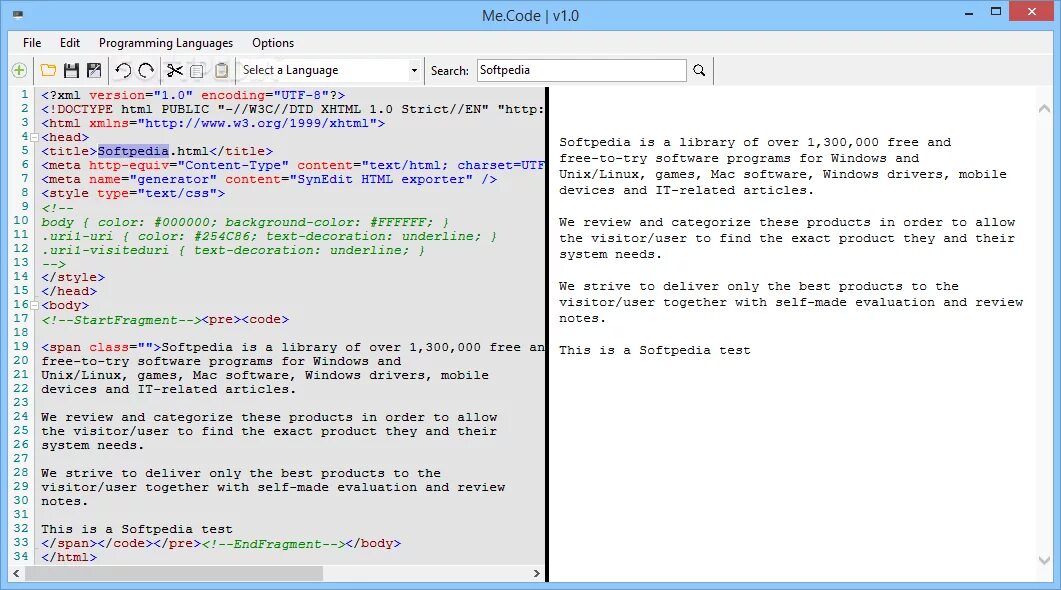Copy selection with the copy icon
This screenshot has height=590, width=1061.
point(197,70)
